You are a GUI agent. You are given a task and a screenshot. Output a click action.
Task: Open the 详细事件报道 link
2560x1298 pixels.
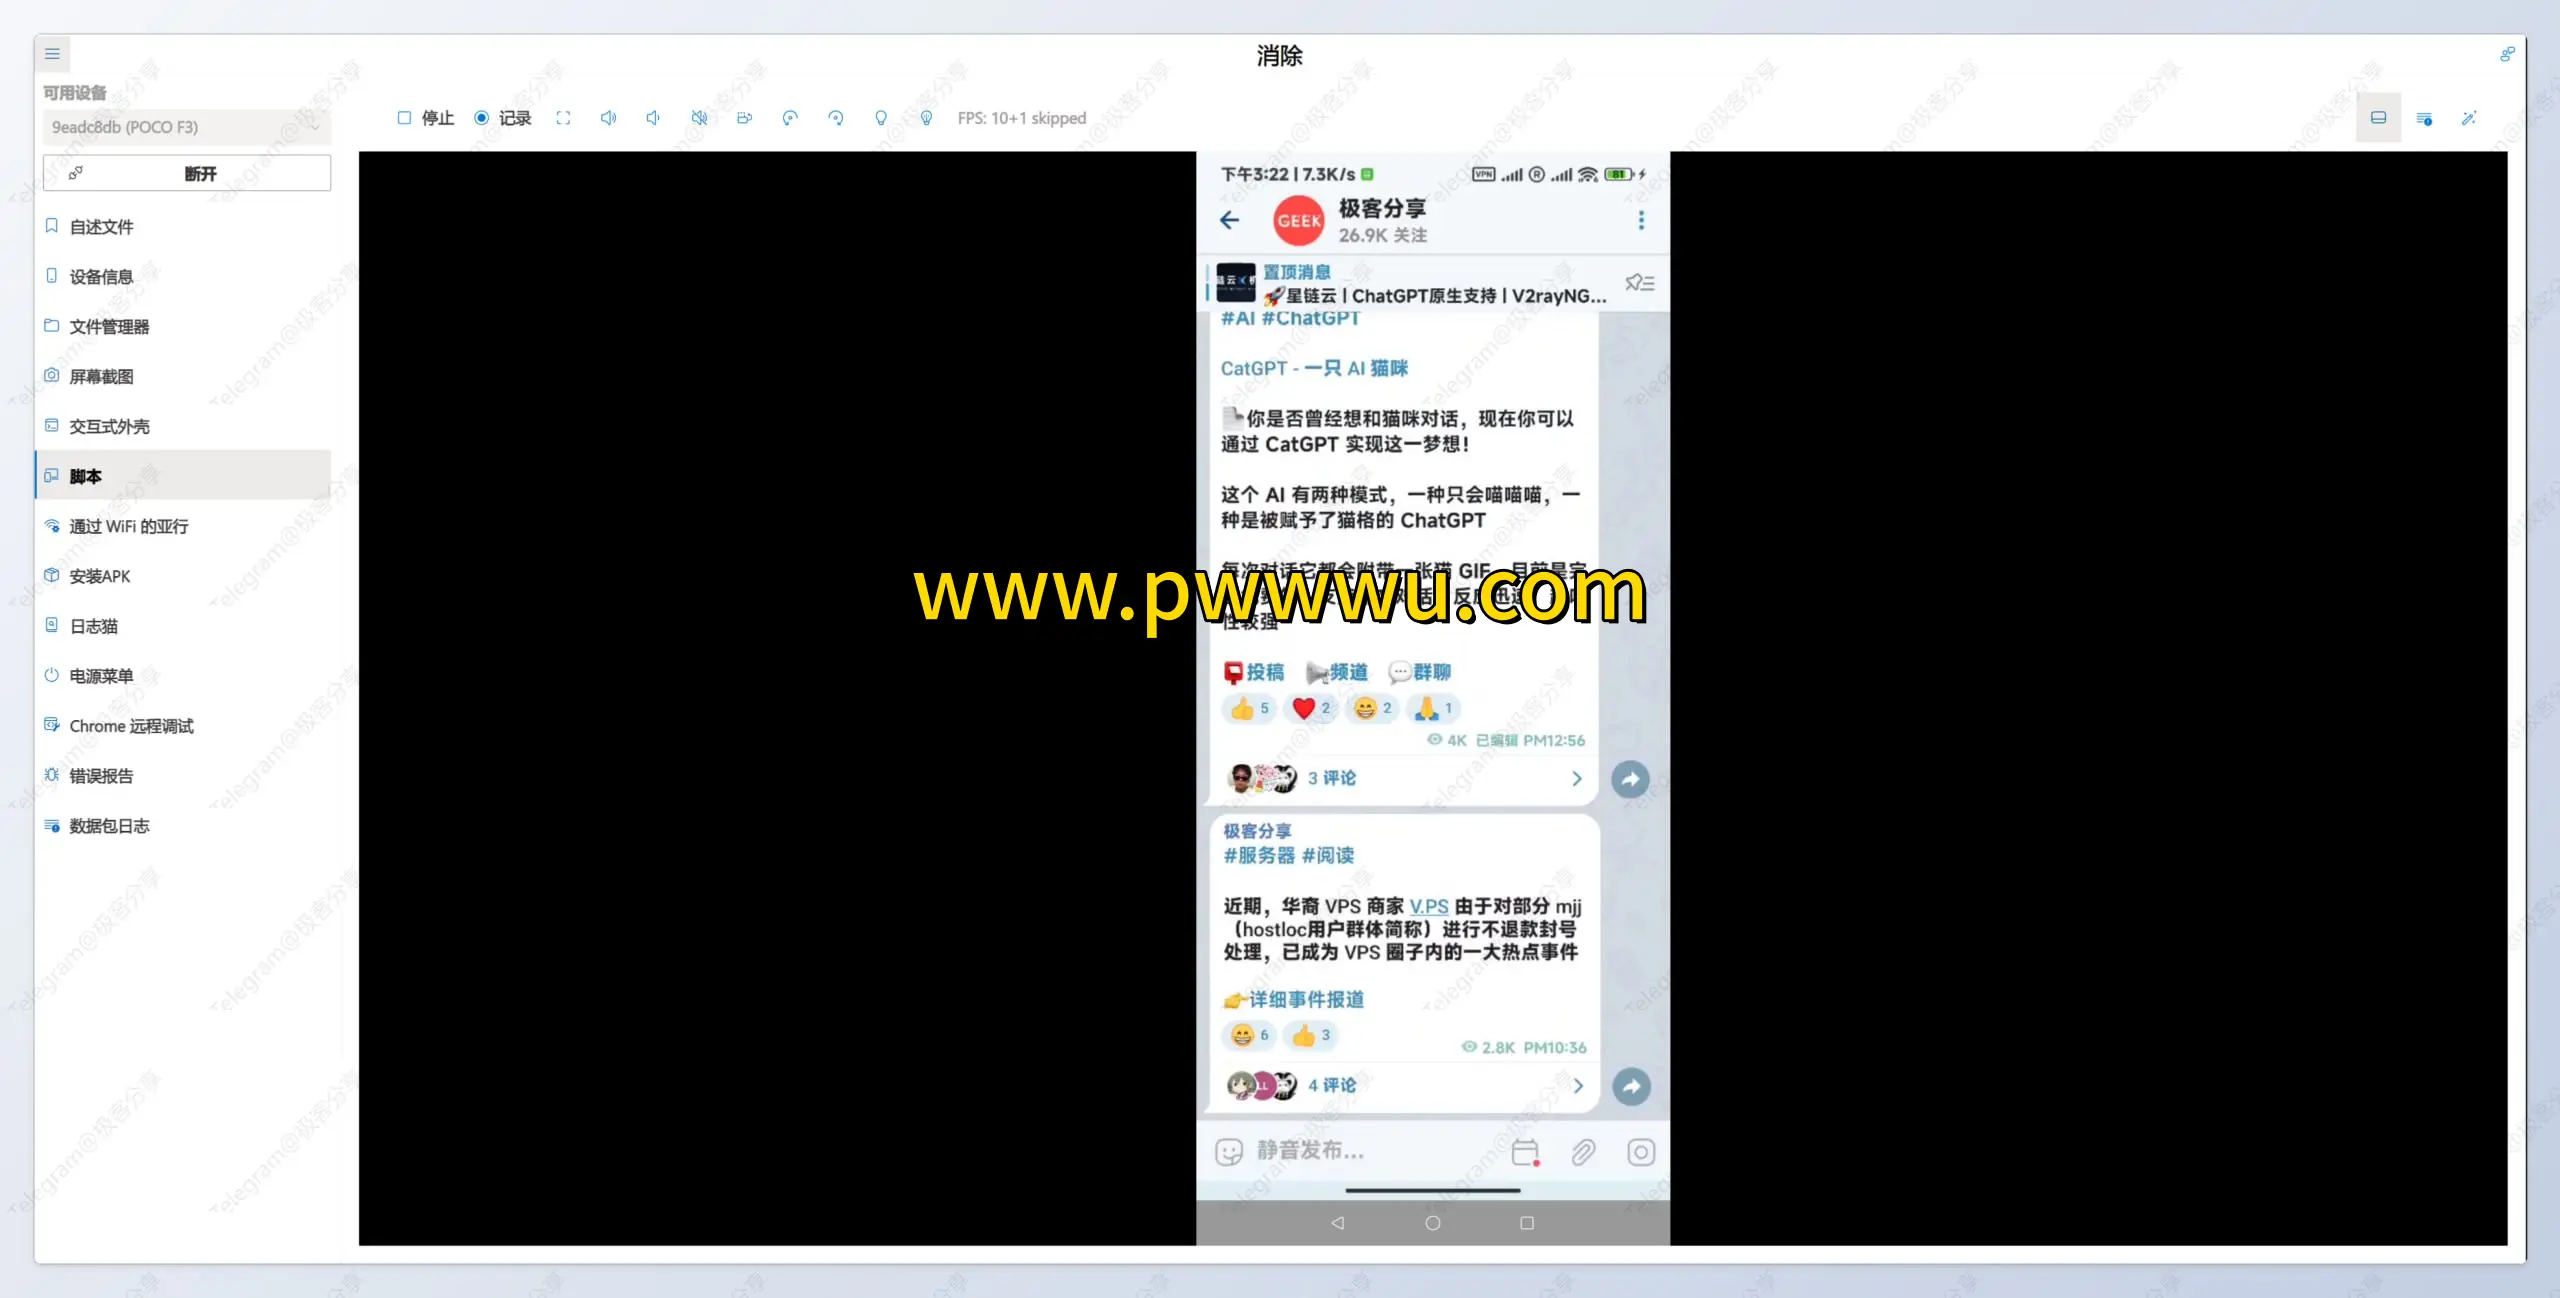point(1305,1000)
